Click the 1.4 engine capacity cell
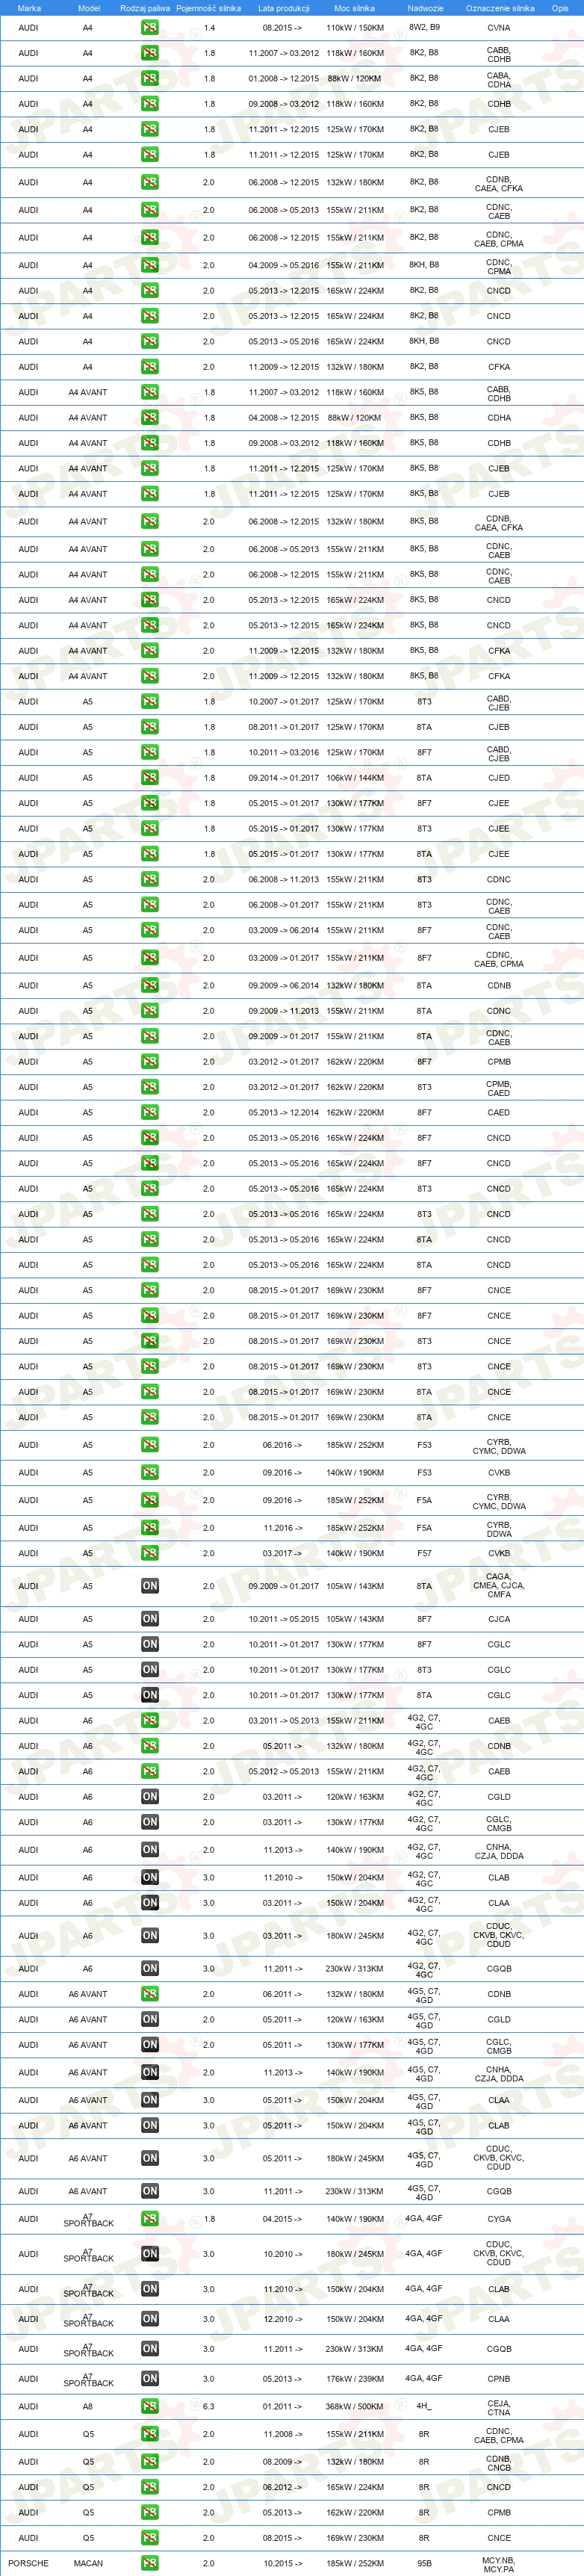Viewport: 584px width, 2576px height. point(208,28)
